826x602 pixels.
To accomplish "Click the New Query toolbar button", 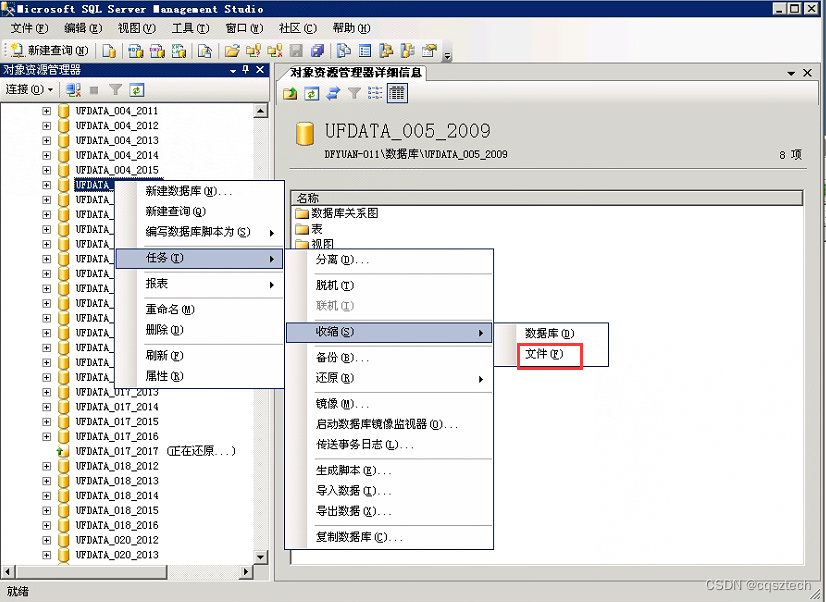I will tap(50, 51).
